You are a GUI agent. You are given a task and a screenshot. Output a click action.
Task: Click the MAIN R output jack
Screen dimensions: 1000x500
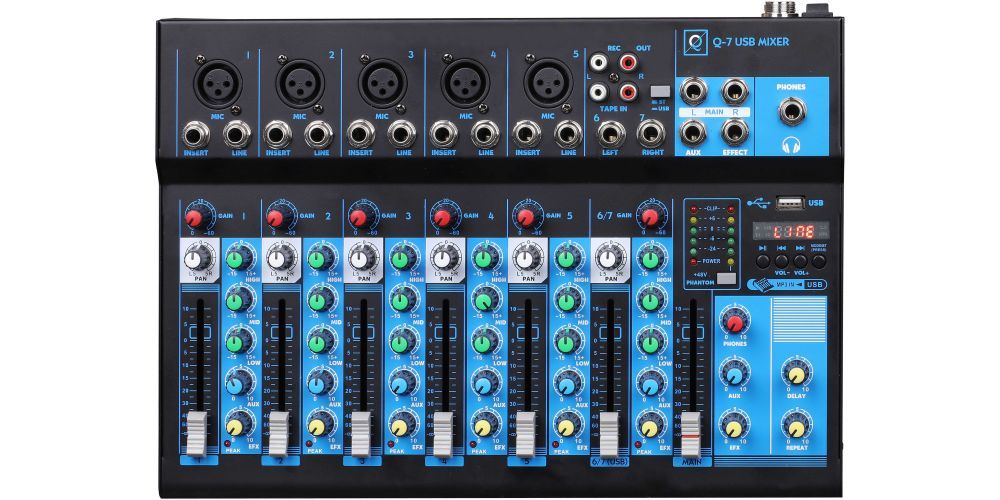click(x=735, y=91)
